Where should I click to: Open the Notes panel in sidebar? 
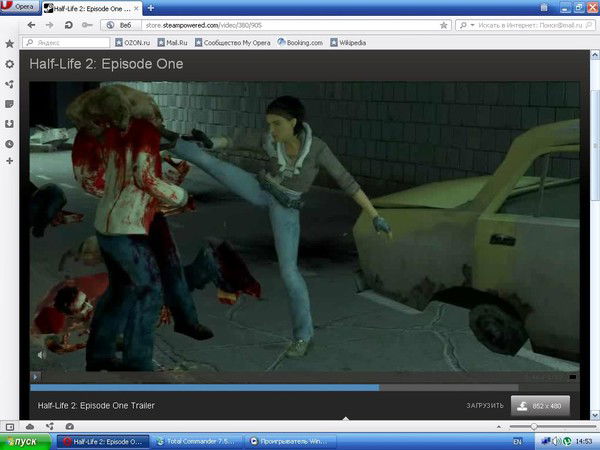pyautogui.click(x=9, y=104)
